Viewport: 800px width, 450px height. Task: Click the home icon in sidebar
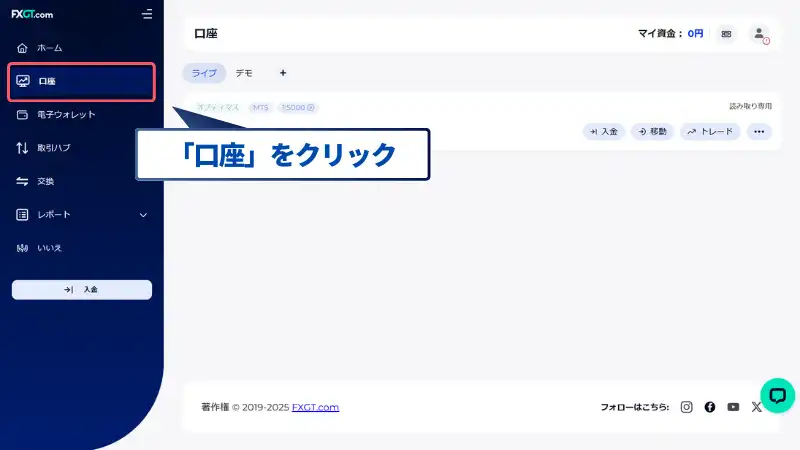pyautogui.click(x=22, y=48)
